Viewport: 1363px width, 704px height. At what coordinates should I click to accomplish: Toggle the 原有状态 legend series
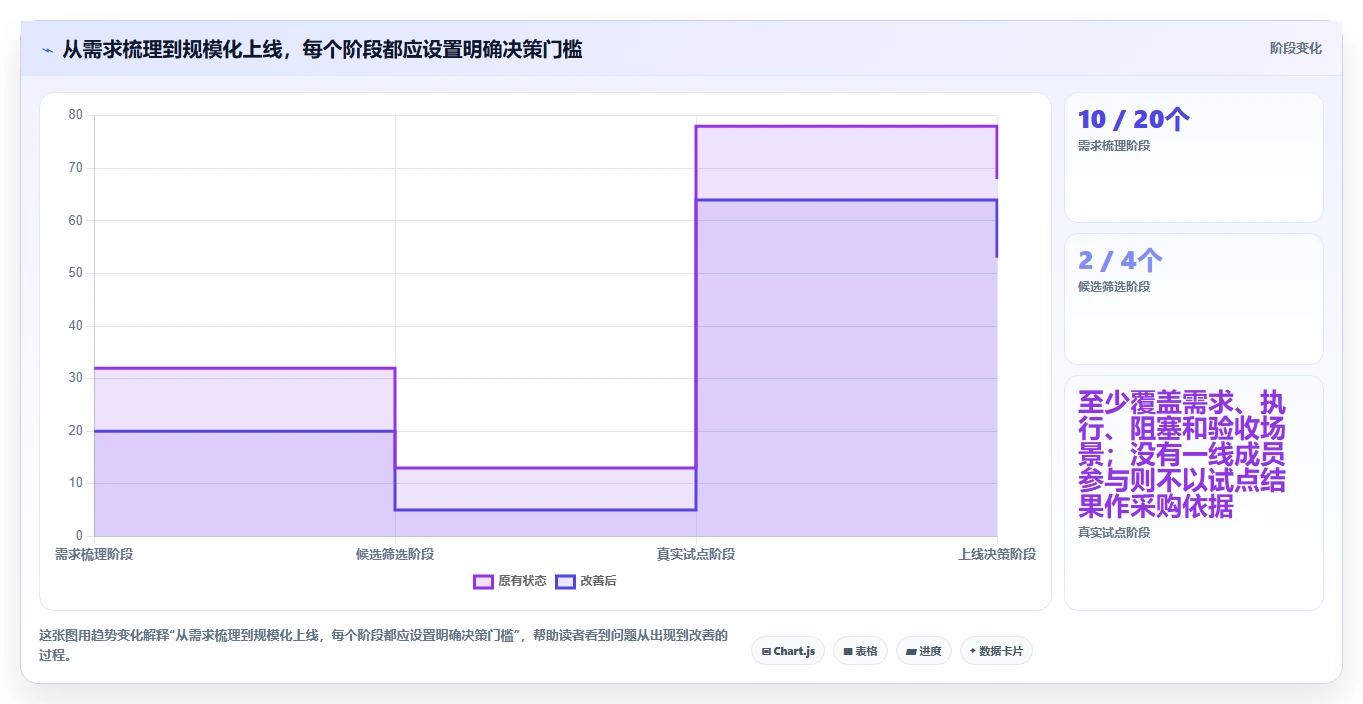(510, 581)
